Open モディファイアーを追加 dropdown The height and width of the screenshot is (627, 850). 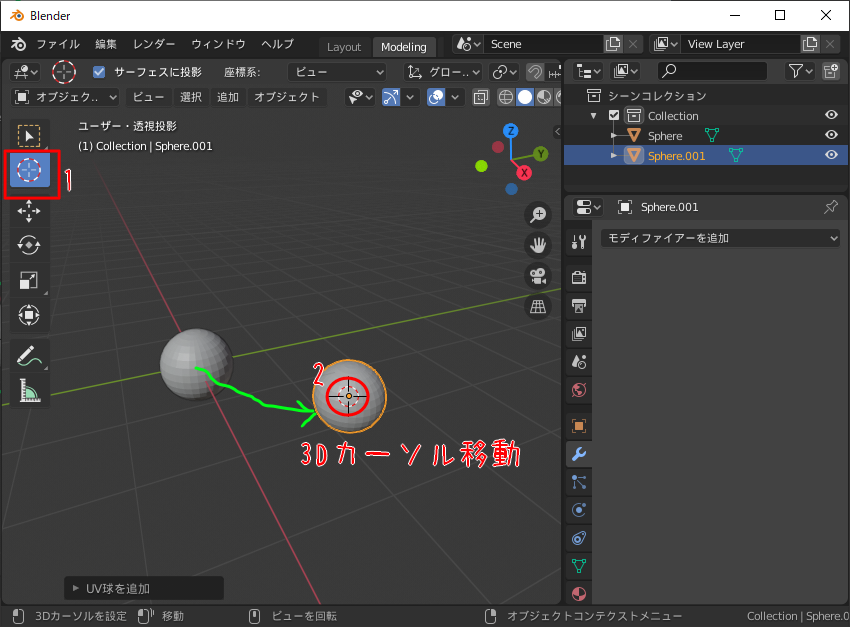720,238
